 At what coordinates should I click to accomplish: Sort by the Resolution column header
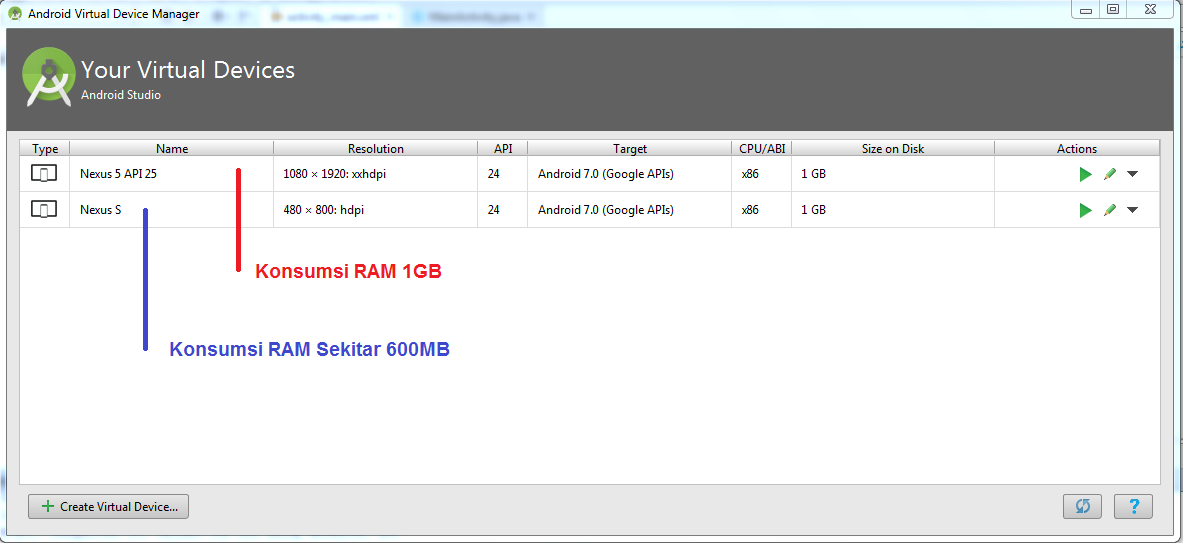(376, 149)
